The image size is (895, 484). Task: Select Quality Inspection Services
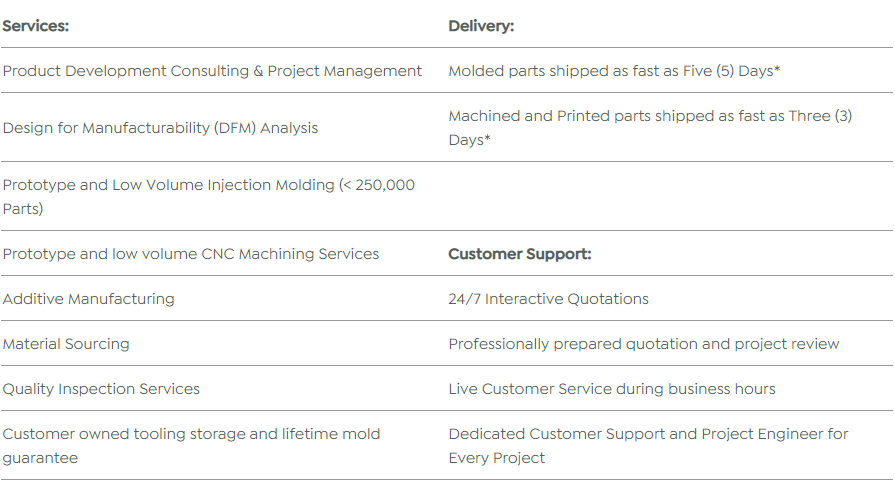[101, 389]
